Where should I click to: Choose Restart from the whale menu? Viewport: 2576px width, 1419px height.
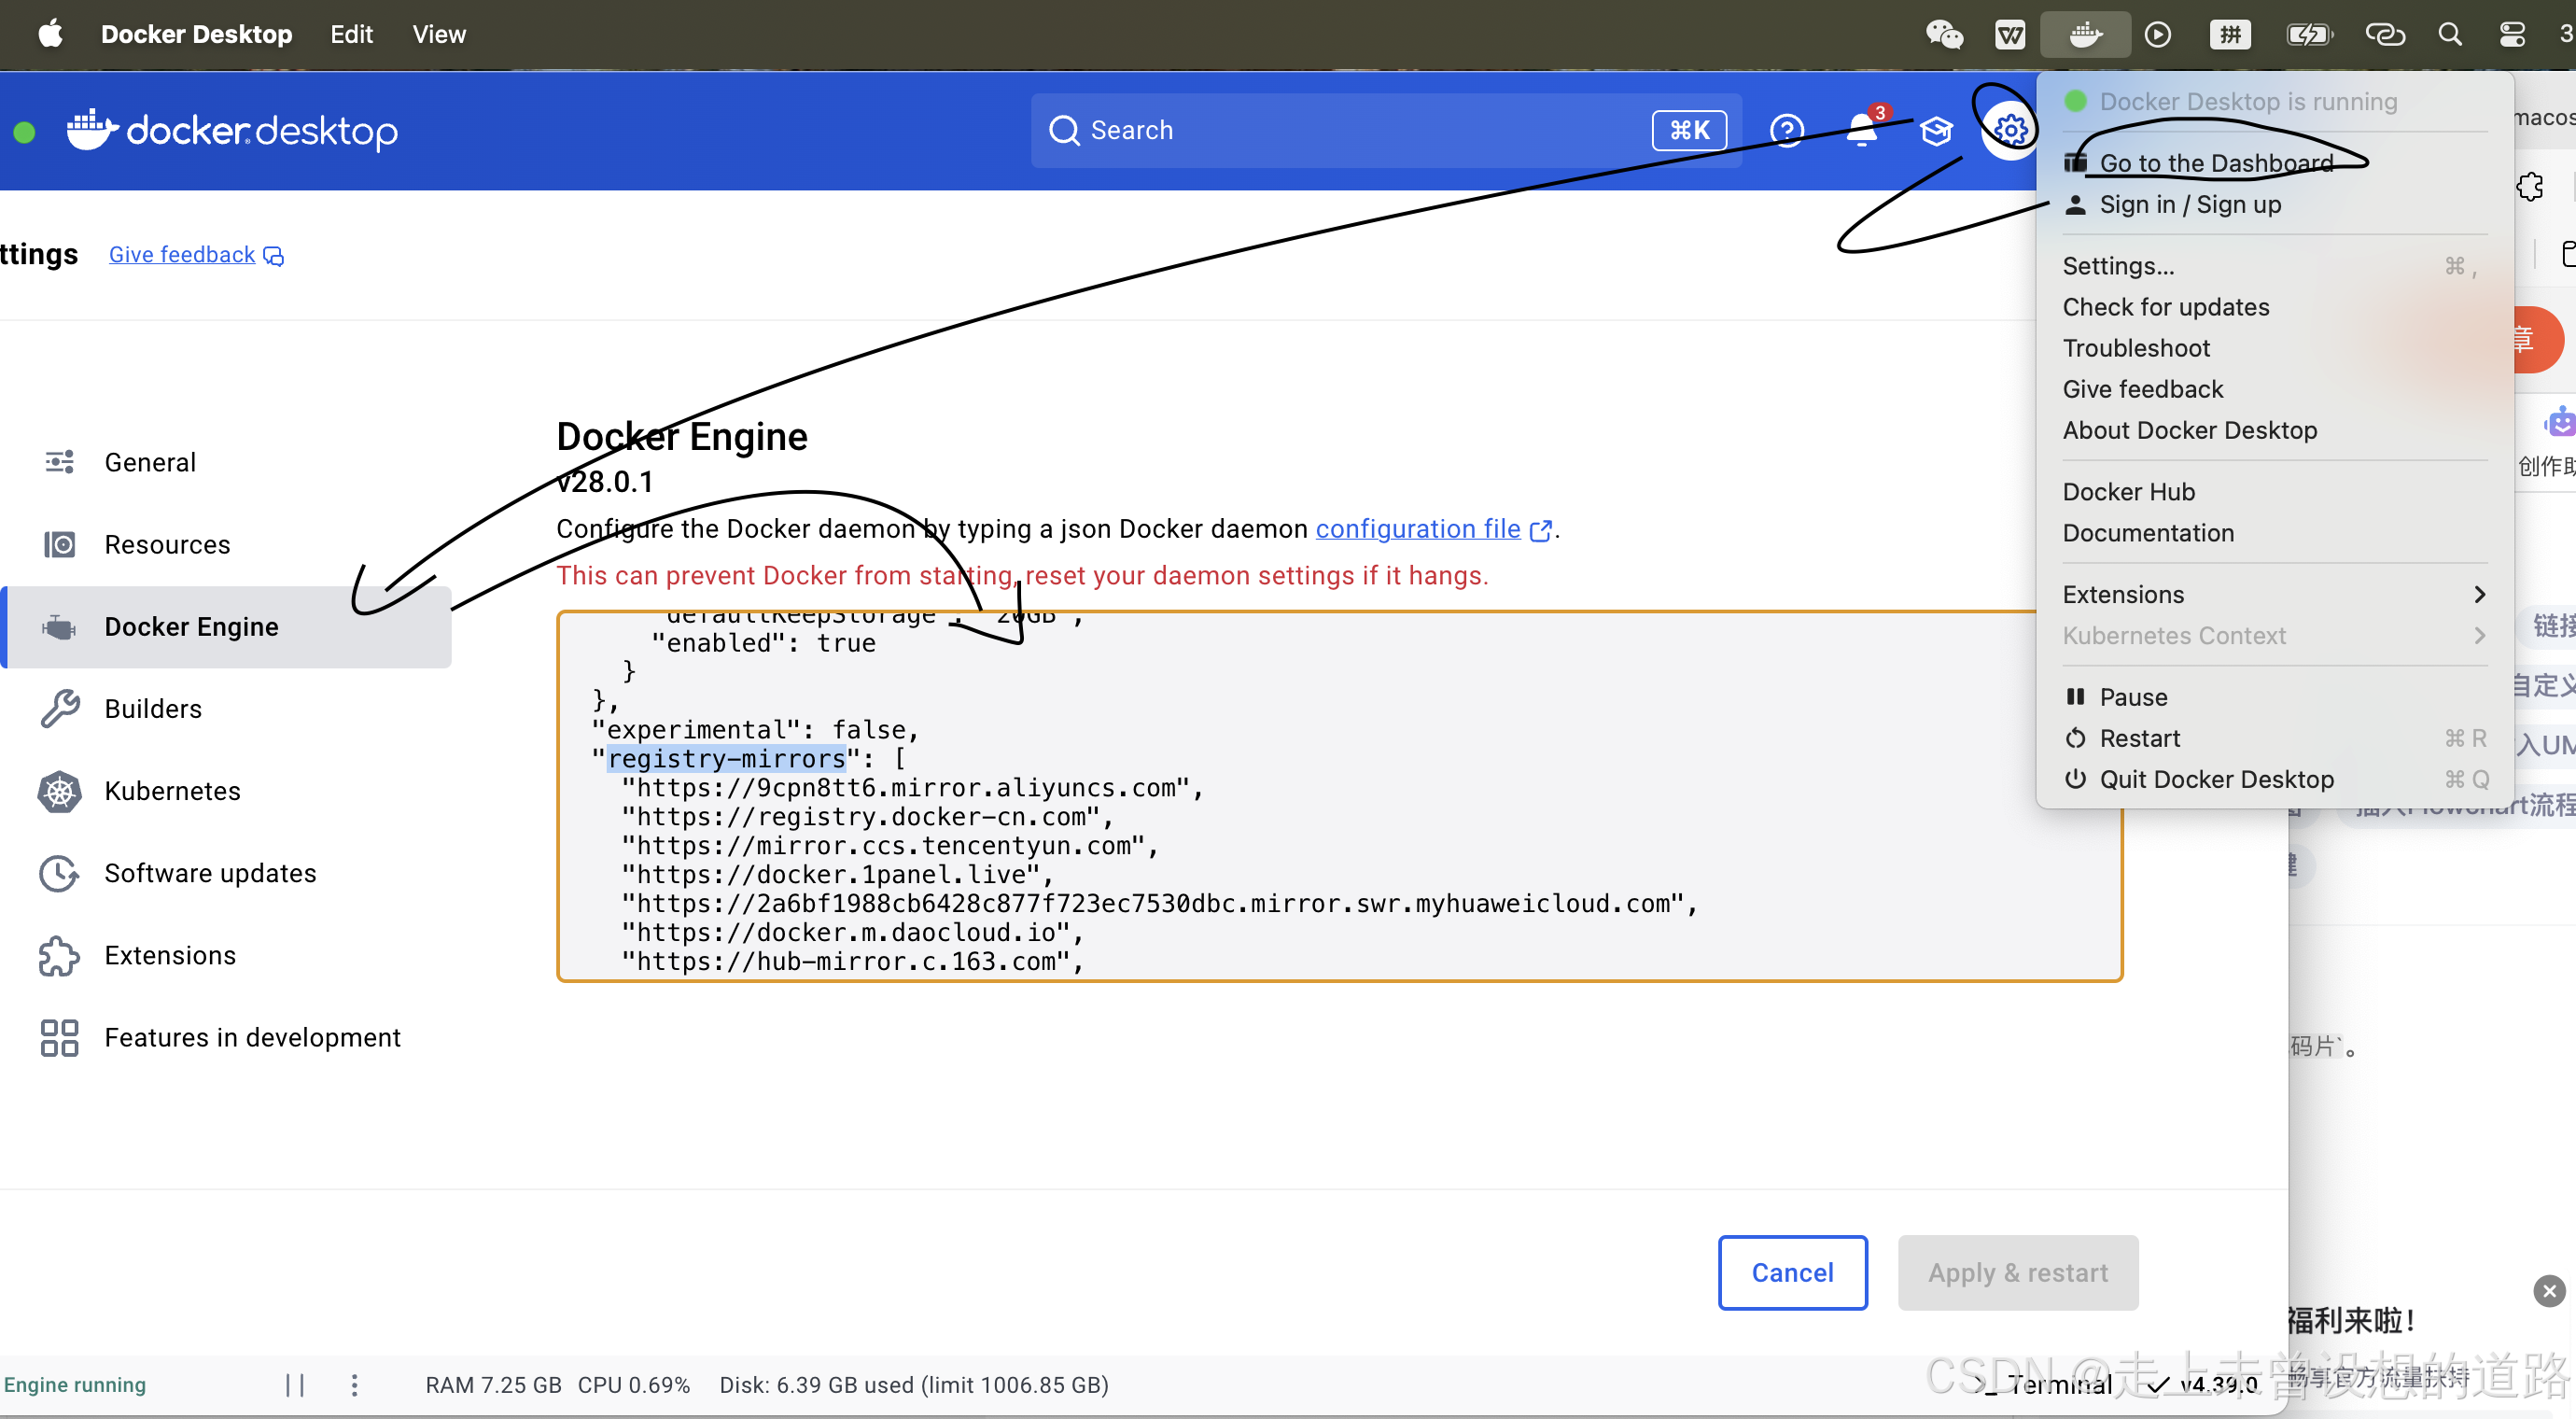tap(2139, 738)
